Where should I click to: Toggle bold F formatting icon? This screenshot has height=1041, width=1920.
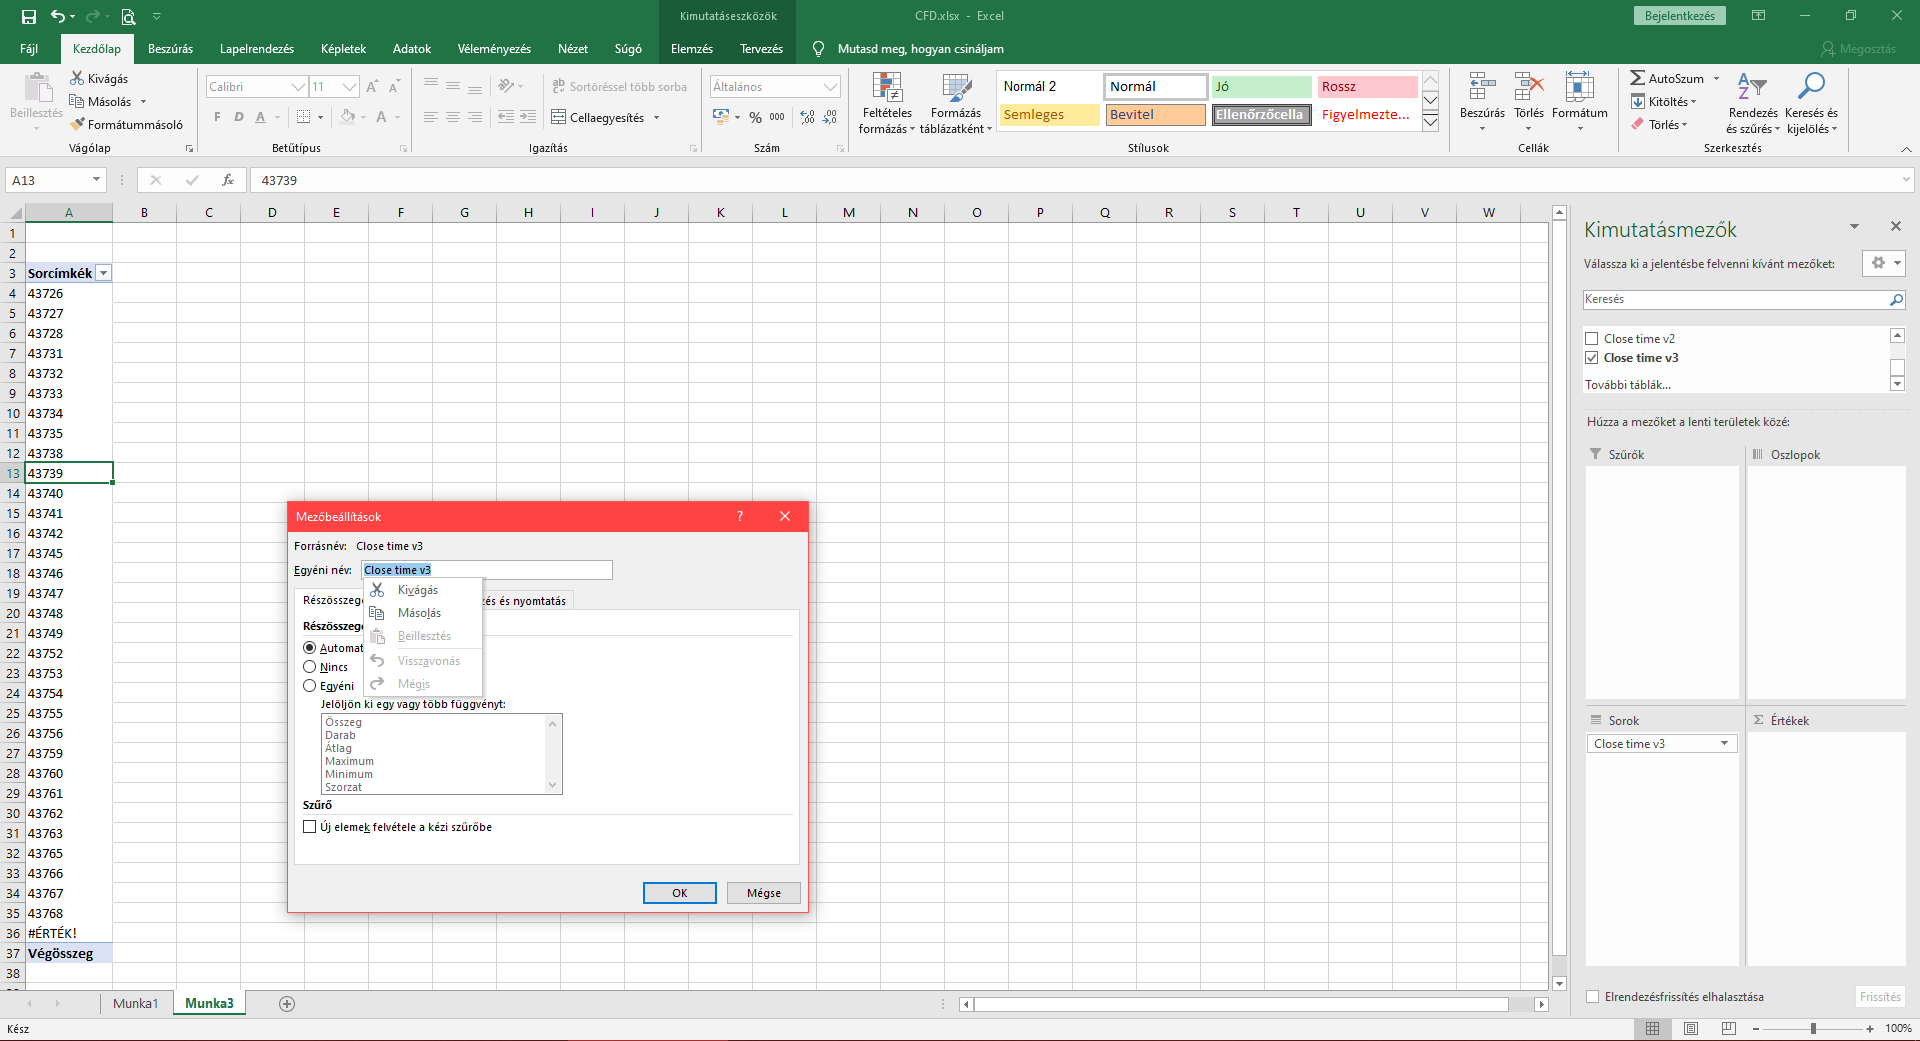217,117
